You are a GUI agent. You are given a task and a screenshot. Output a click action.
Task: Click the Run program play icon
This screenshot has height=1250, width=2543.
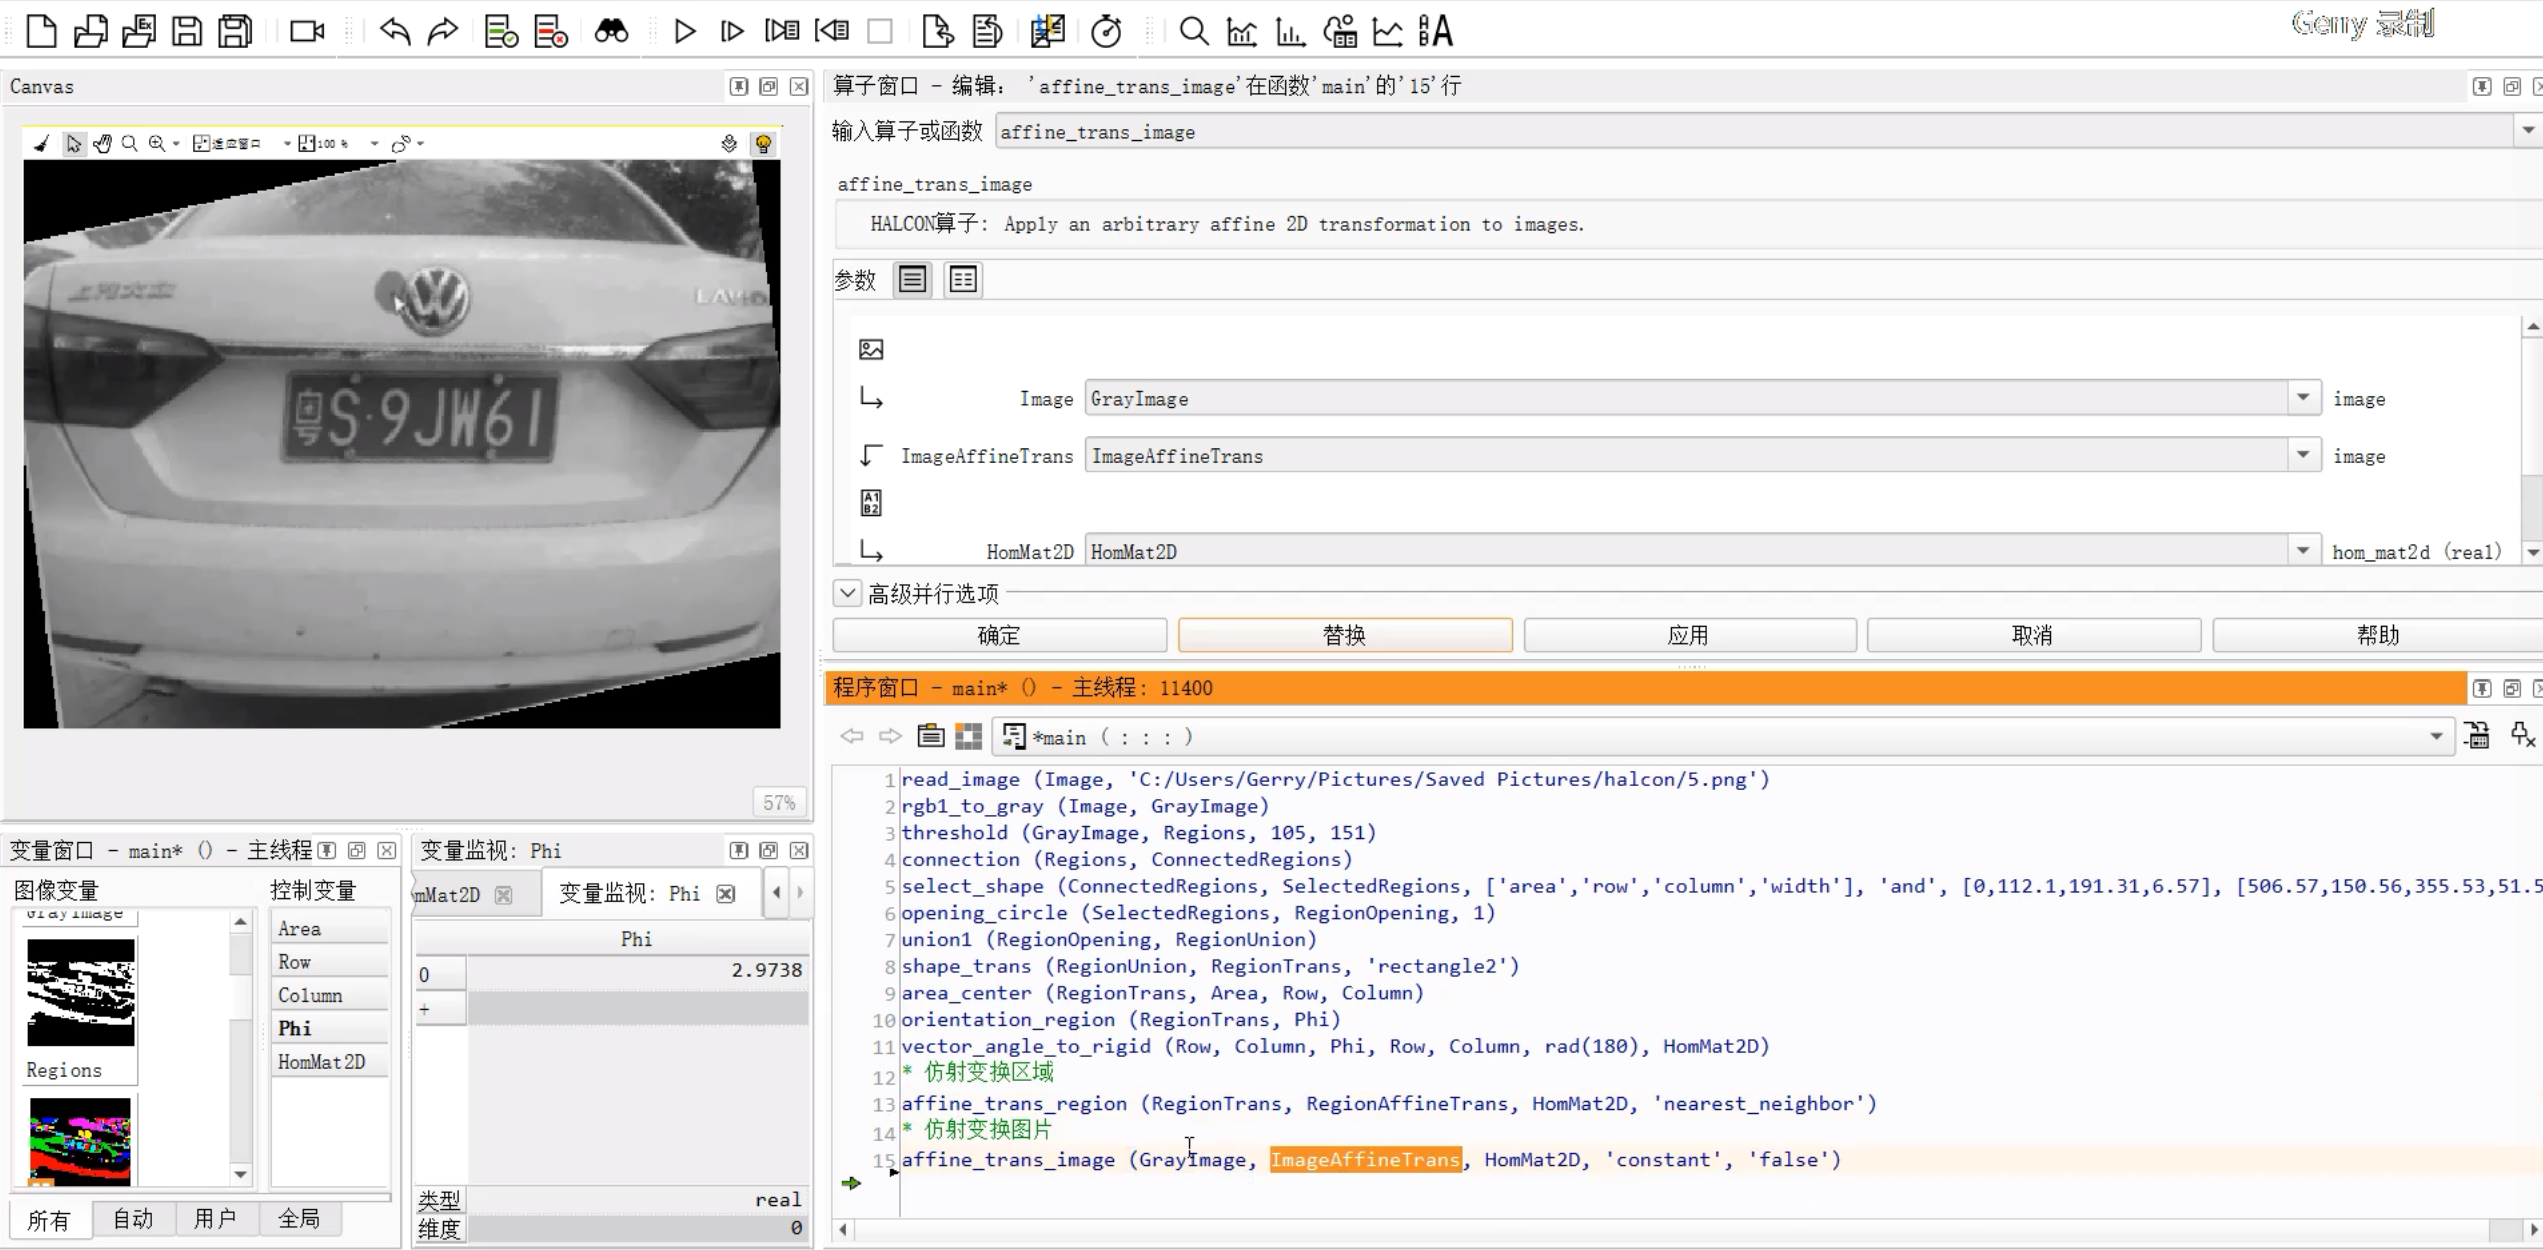pyautogui.click(x=685, y=32)
